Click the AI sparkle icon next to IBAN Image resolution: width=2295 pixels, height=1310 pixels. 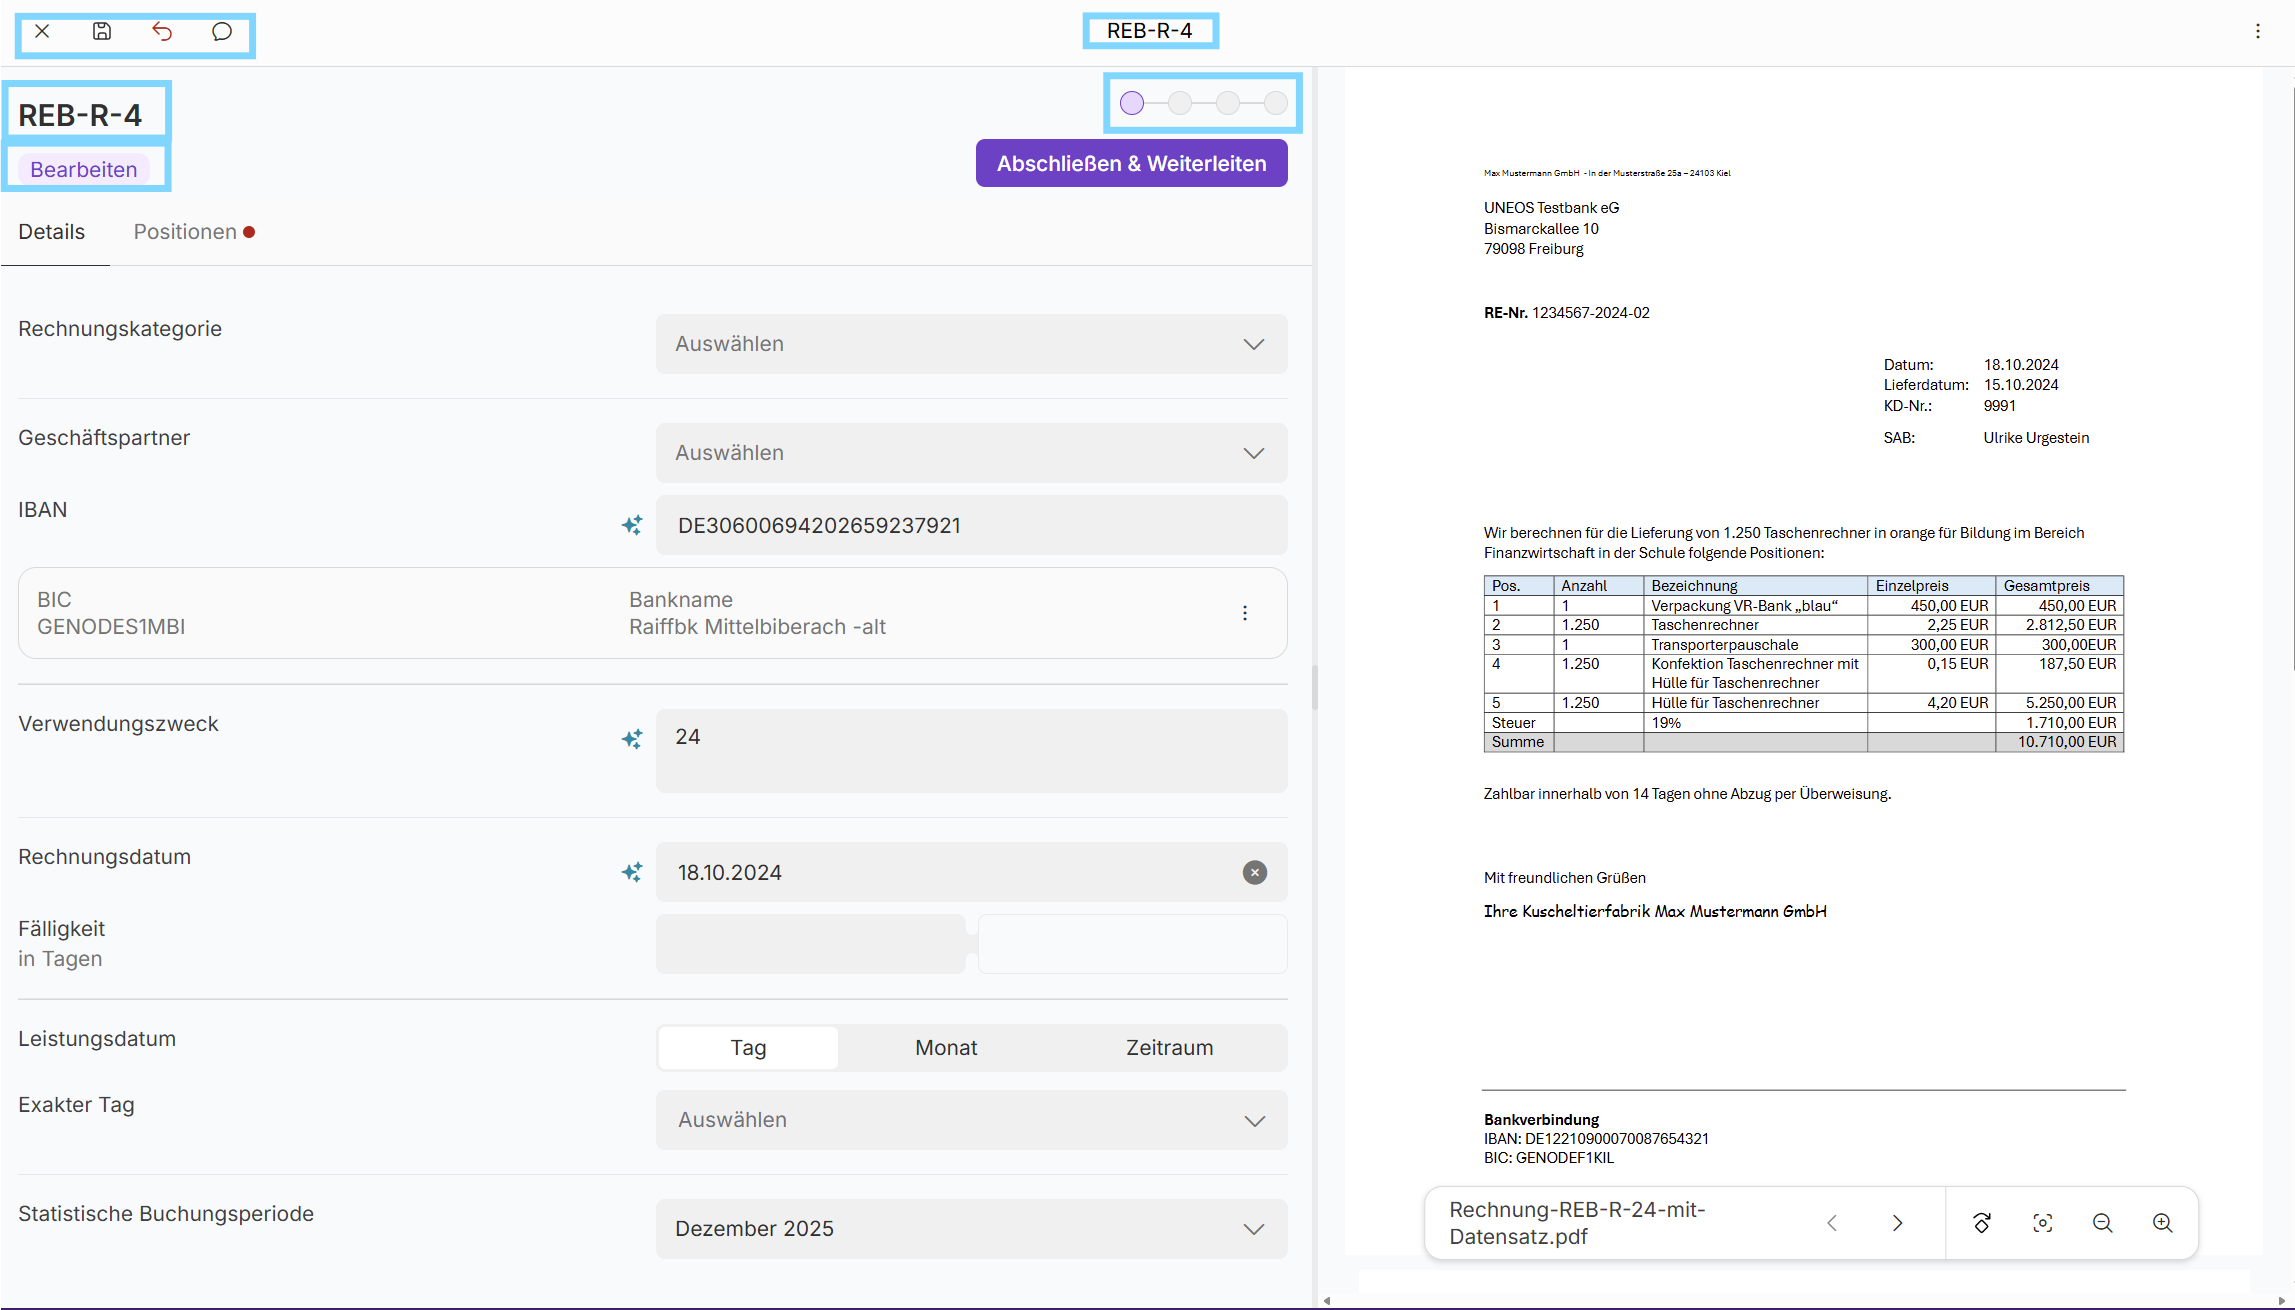point(632,525)
